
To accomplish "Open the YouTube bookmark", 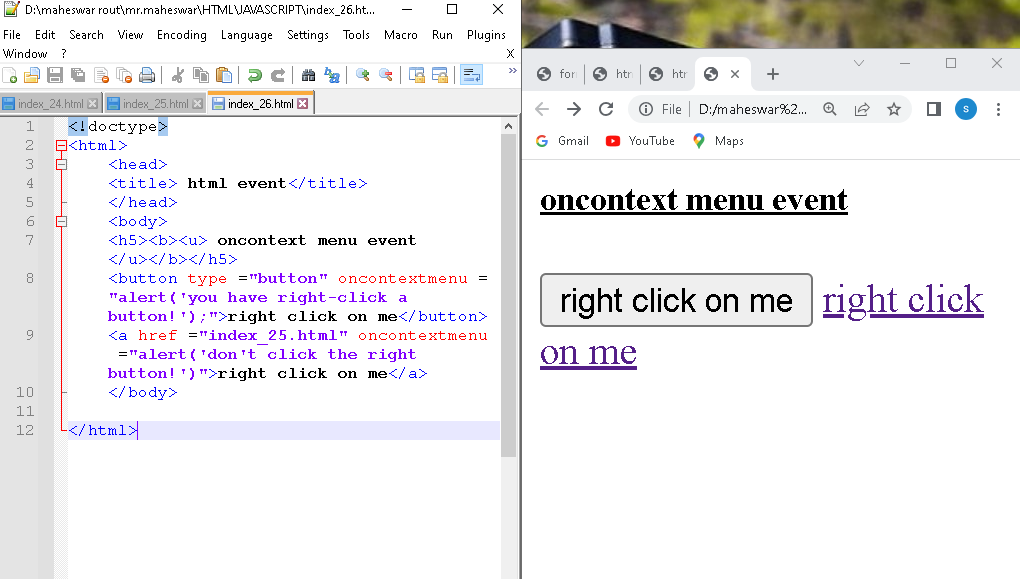I will pos(640,141).
